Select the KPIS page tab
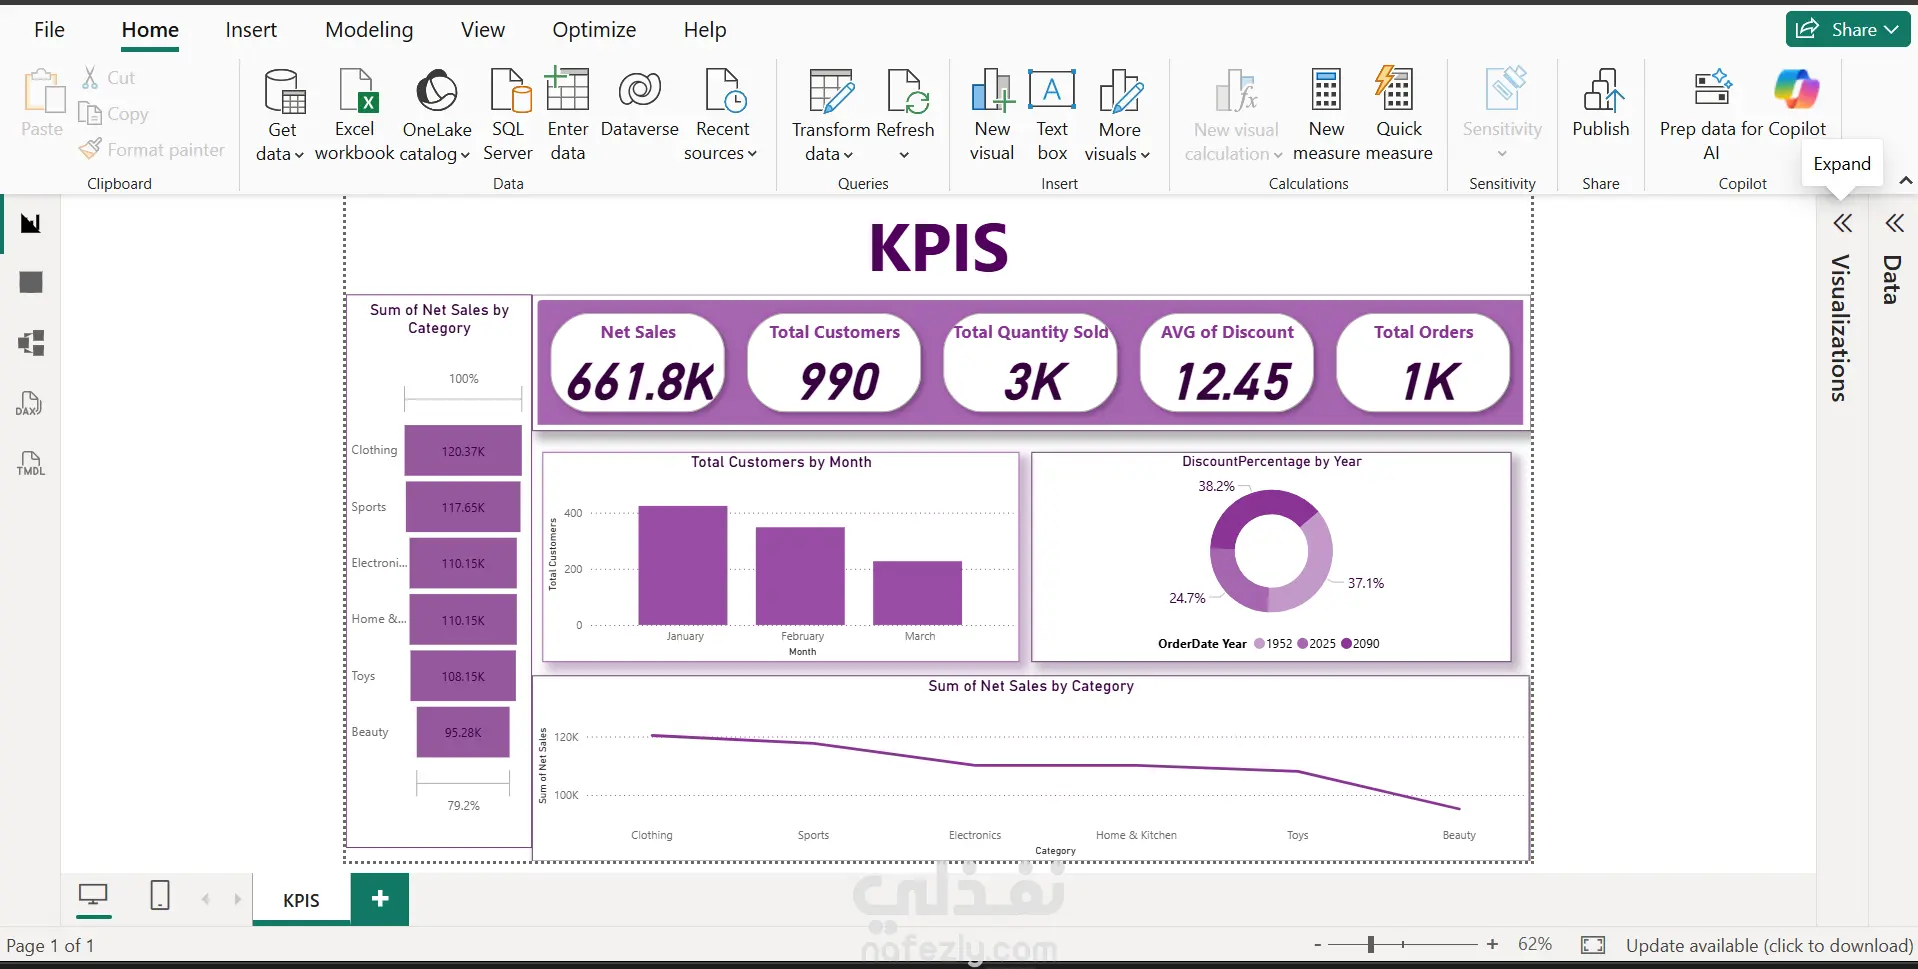1918x969 pixels. click(301, 900)
